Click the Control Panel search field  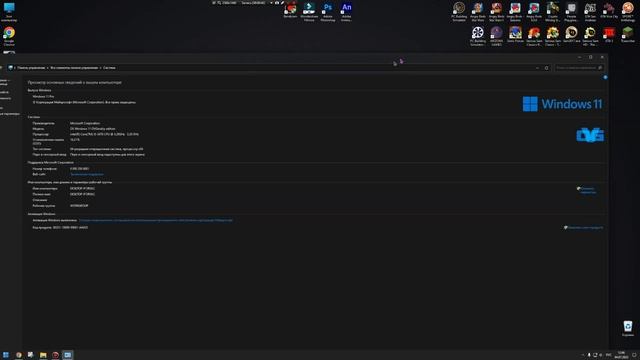579,68
